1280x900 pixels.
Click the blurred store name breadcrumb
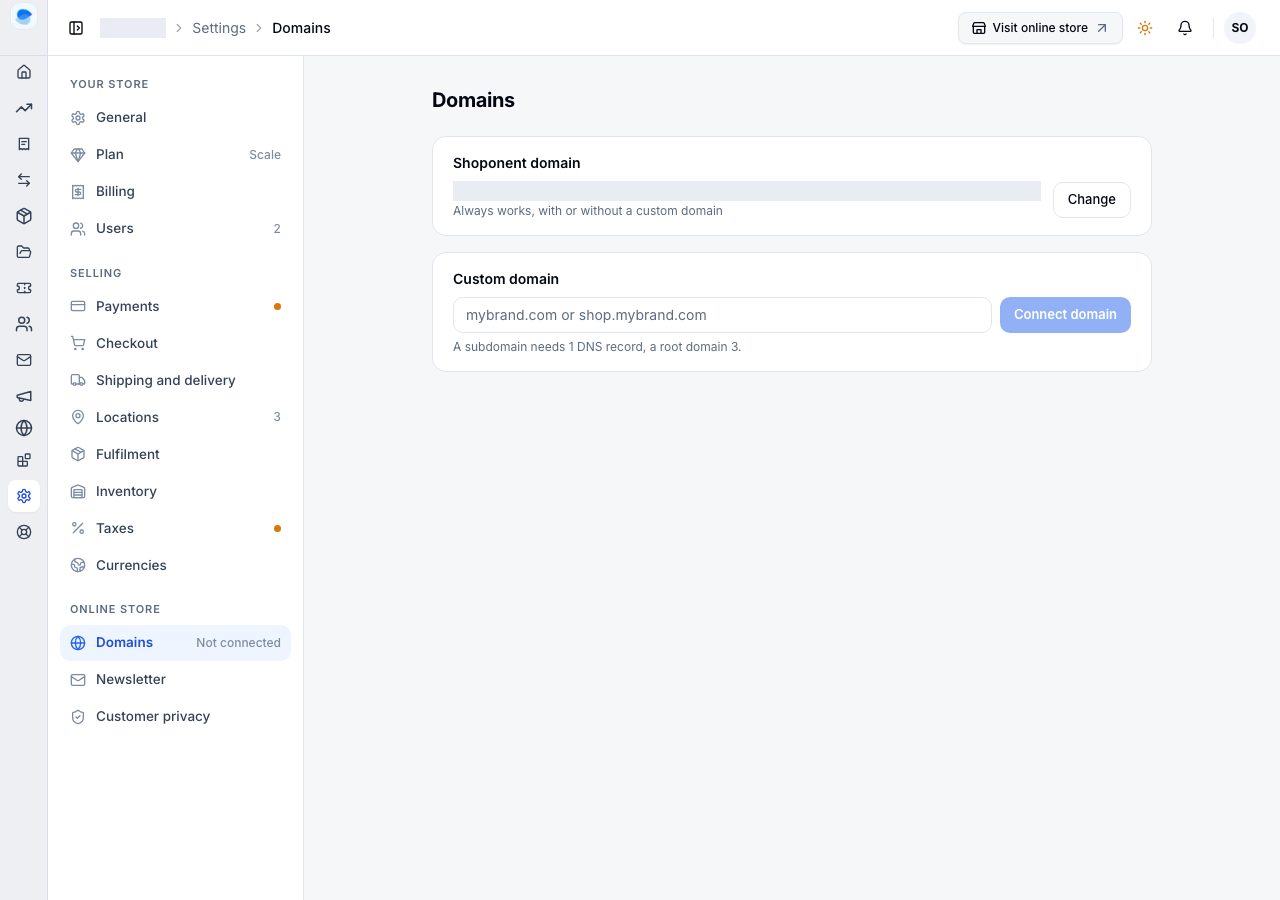(133, 28)
